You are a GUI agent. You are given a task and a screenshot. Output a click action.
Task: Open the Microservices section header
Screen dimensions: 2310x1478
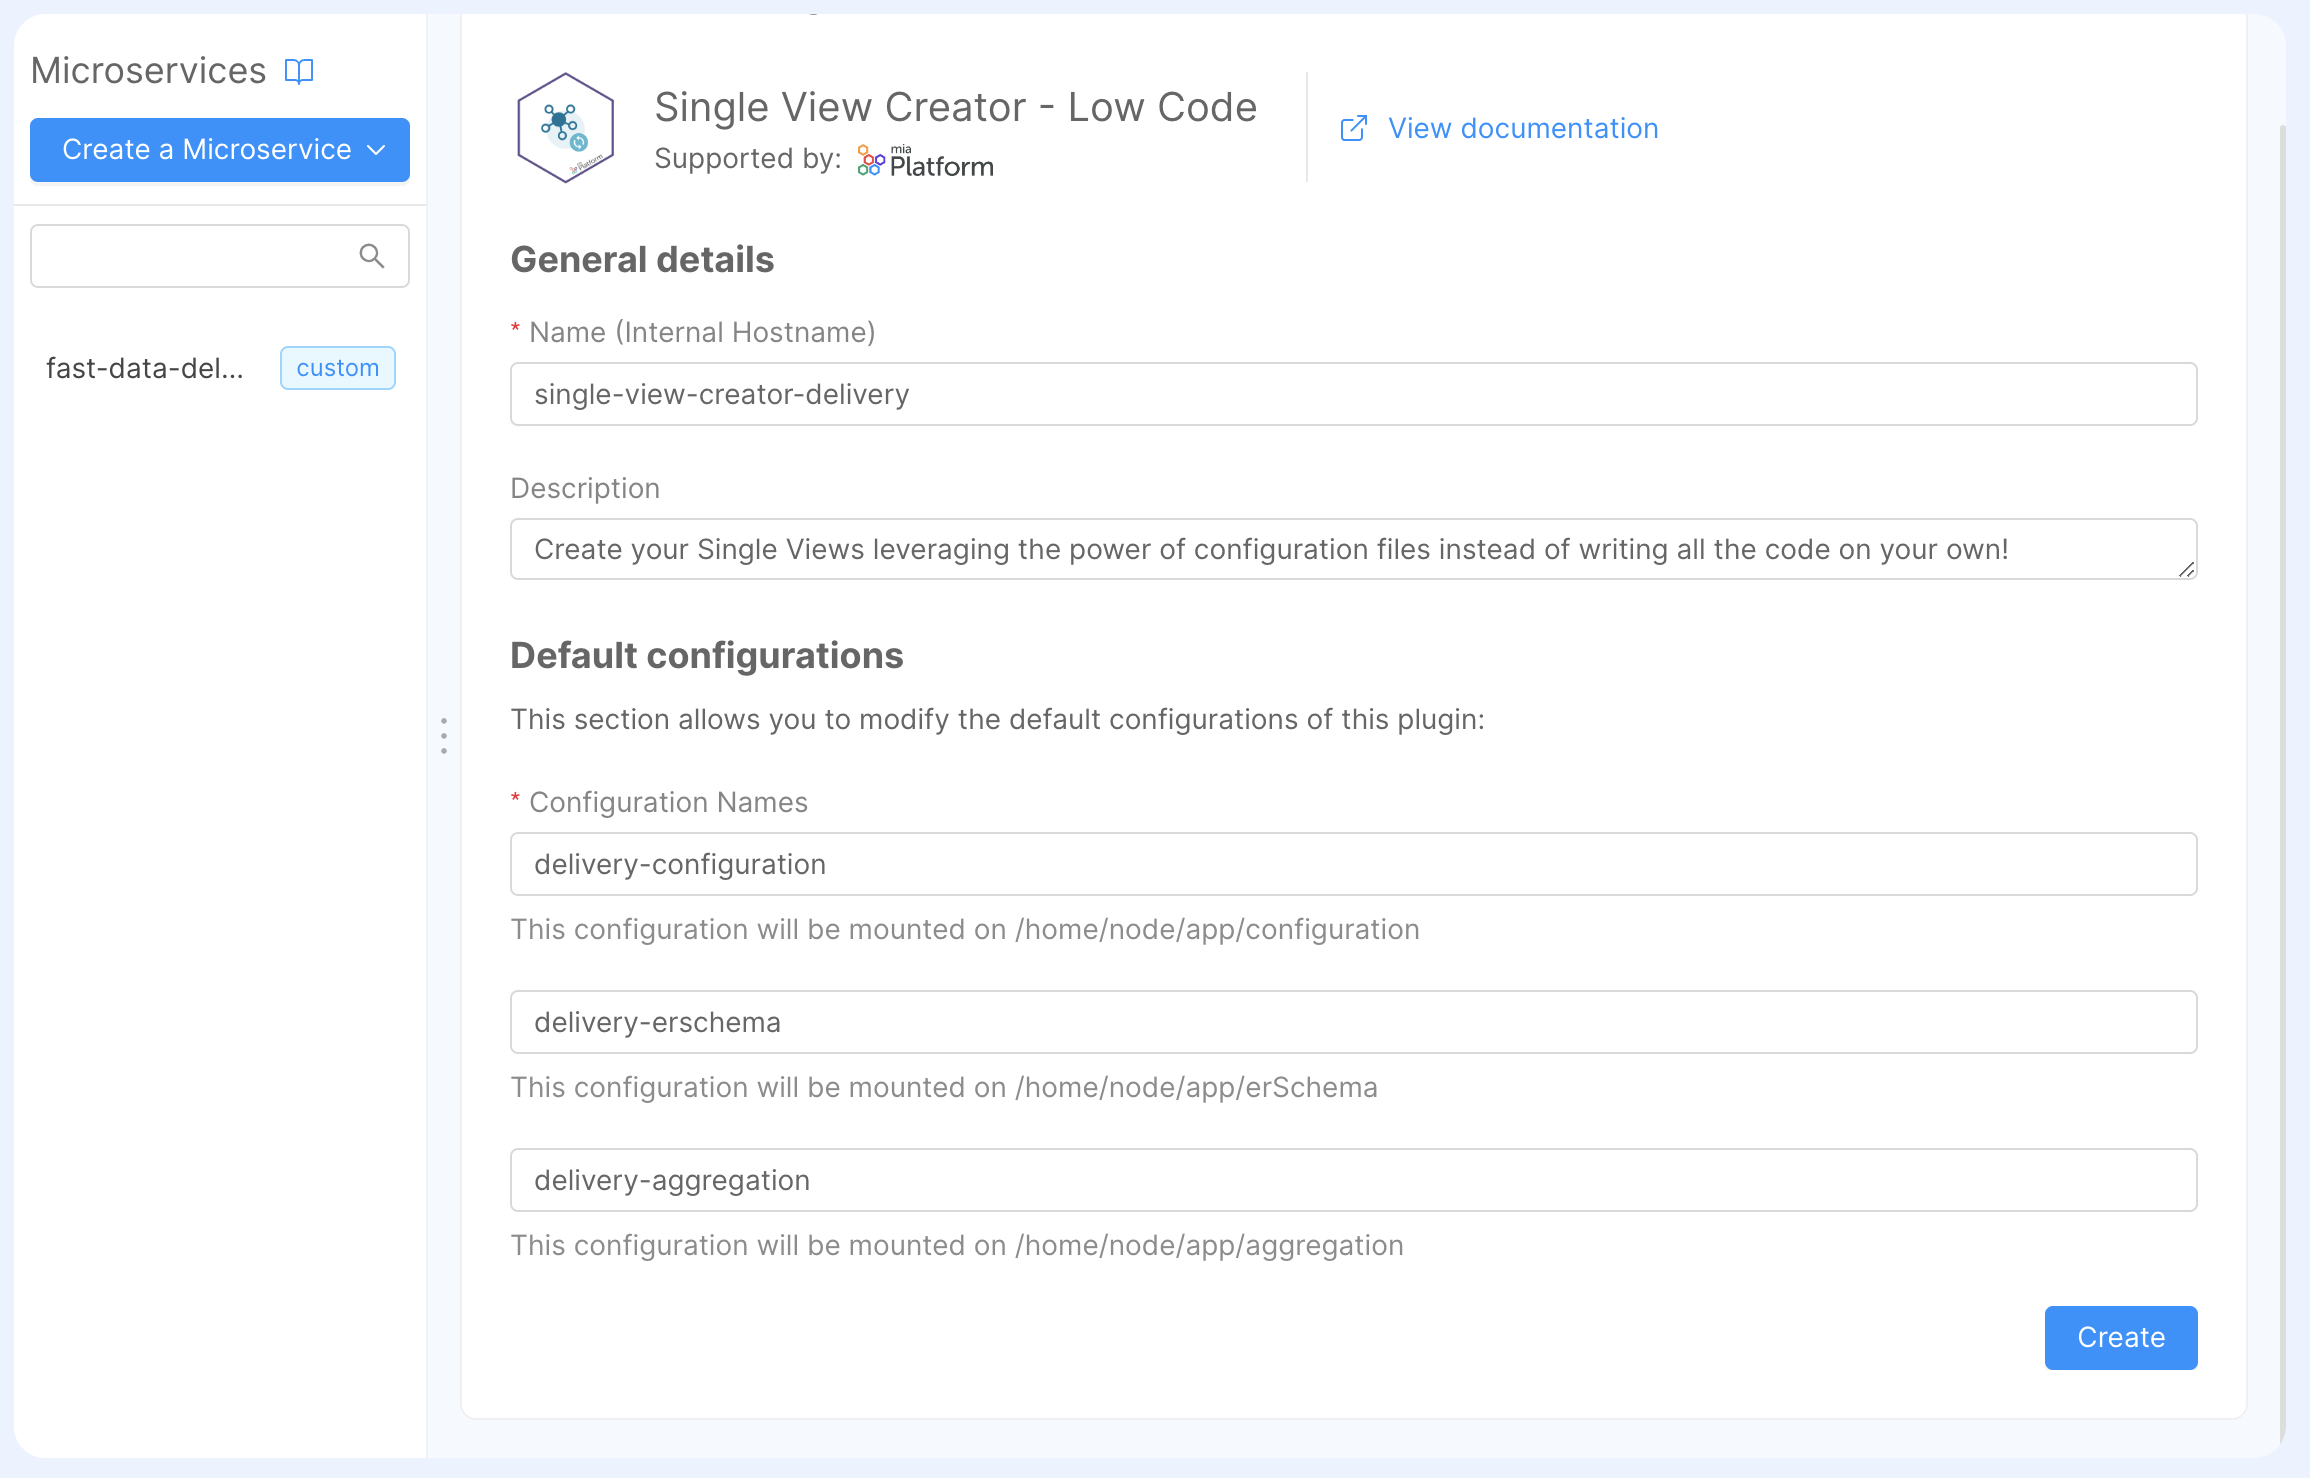click(x=148, y=70)
